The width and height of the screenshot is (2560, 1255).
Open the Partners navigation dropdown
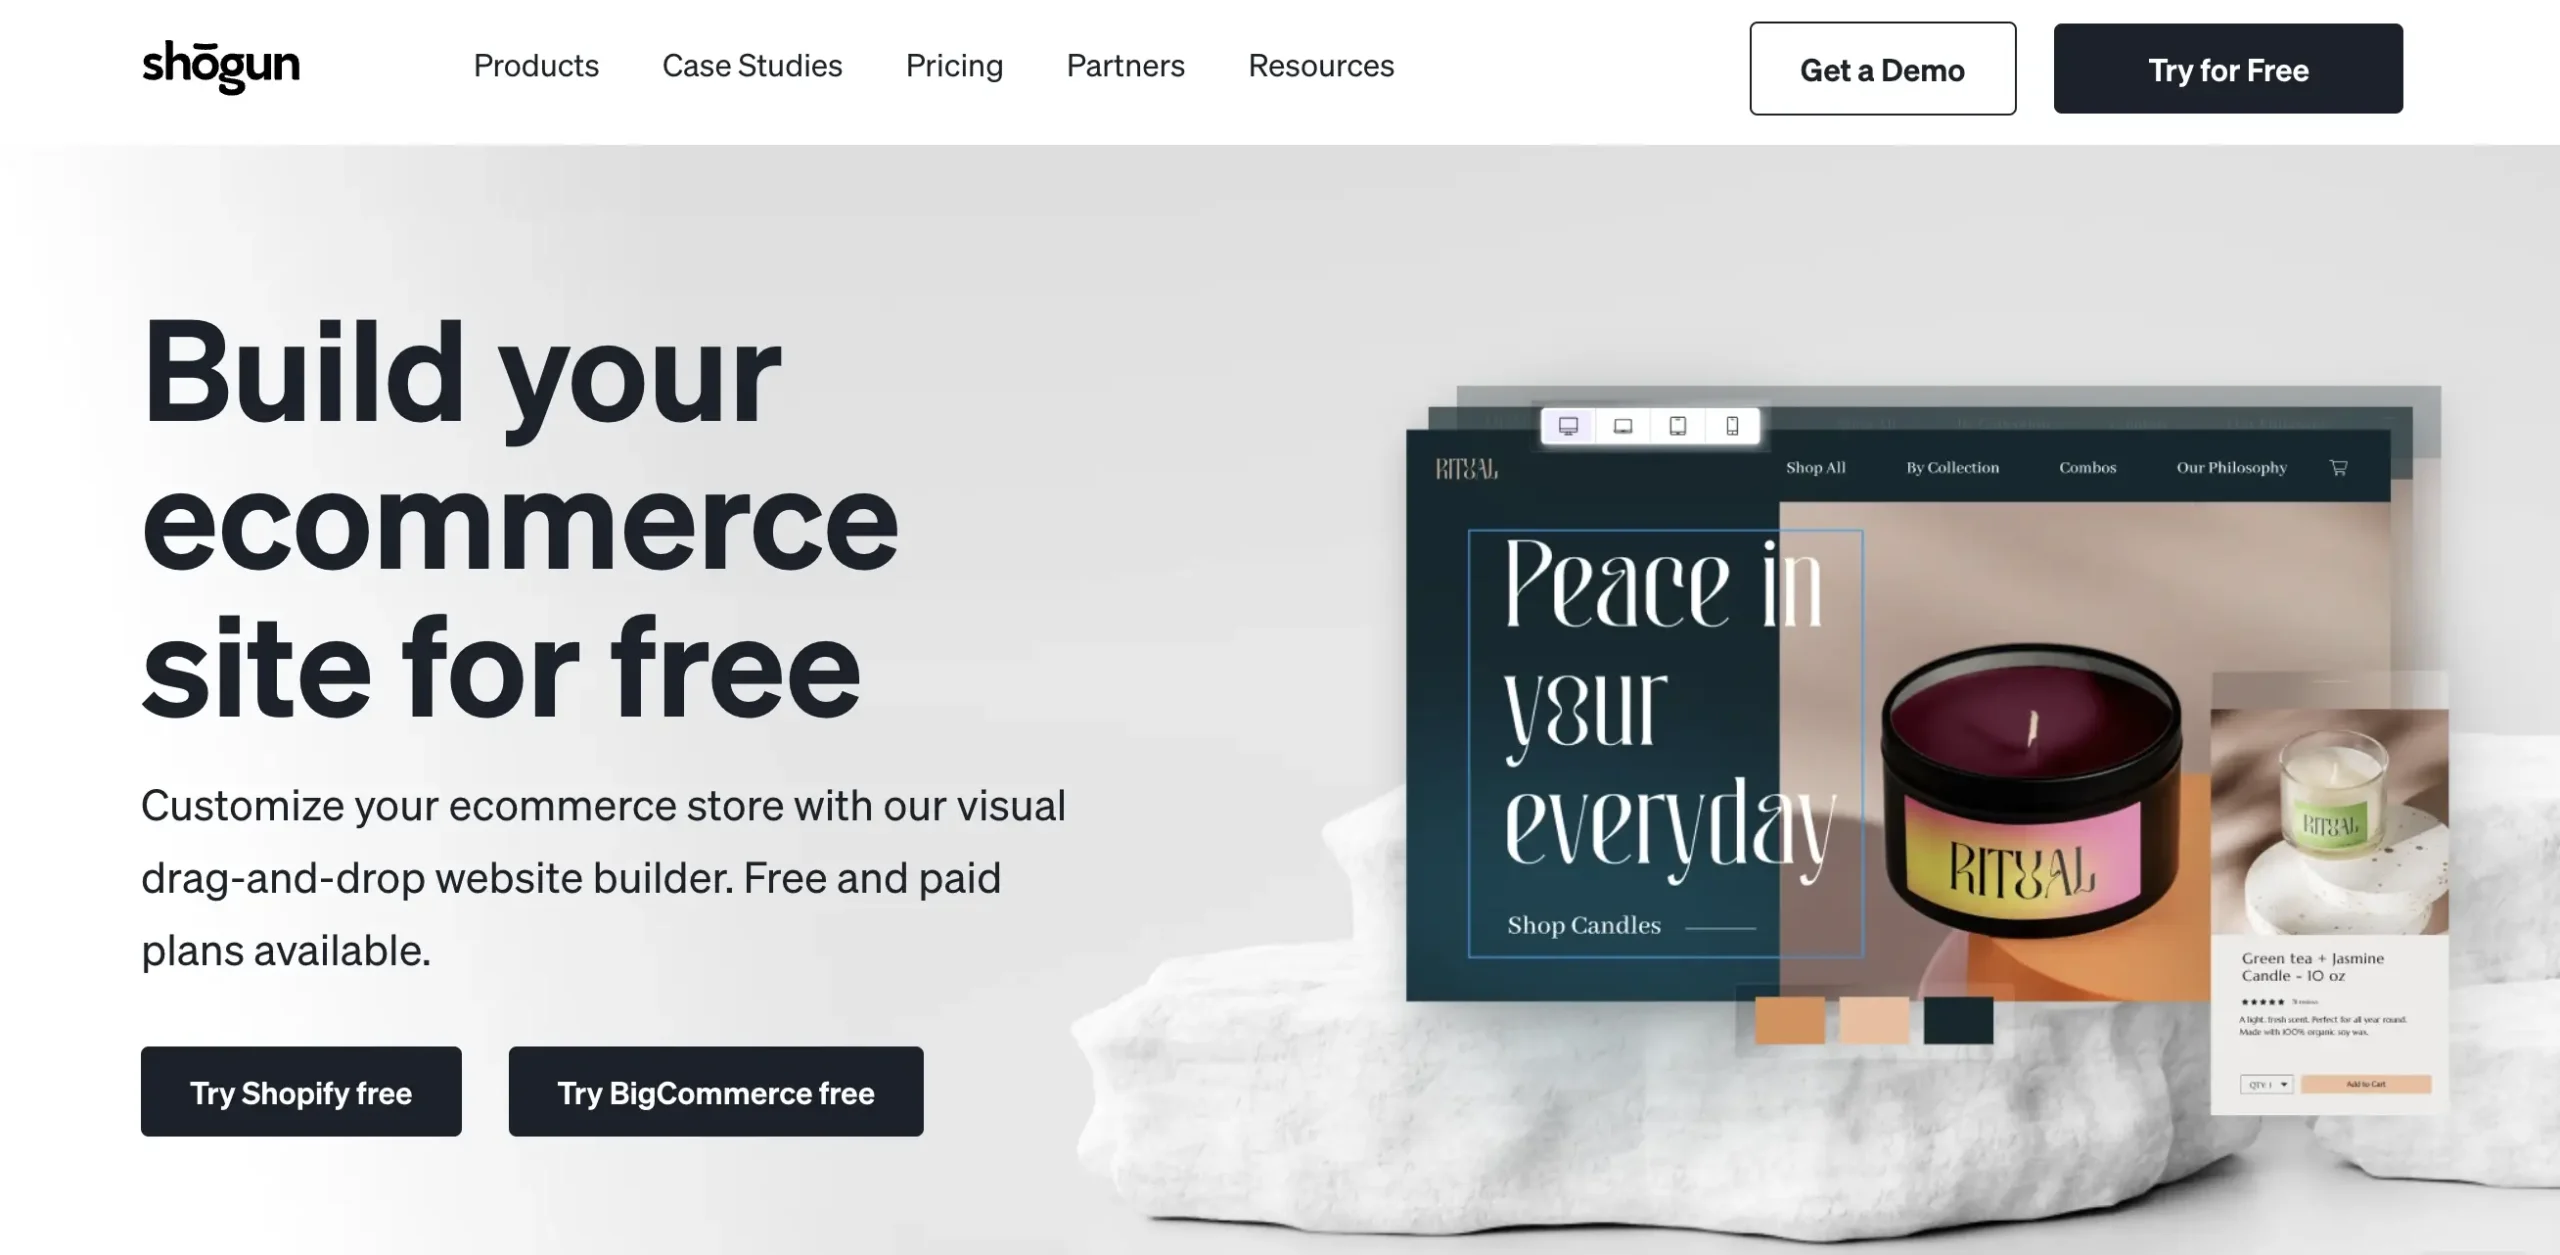click(x=1125, y=67)
